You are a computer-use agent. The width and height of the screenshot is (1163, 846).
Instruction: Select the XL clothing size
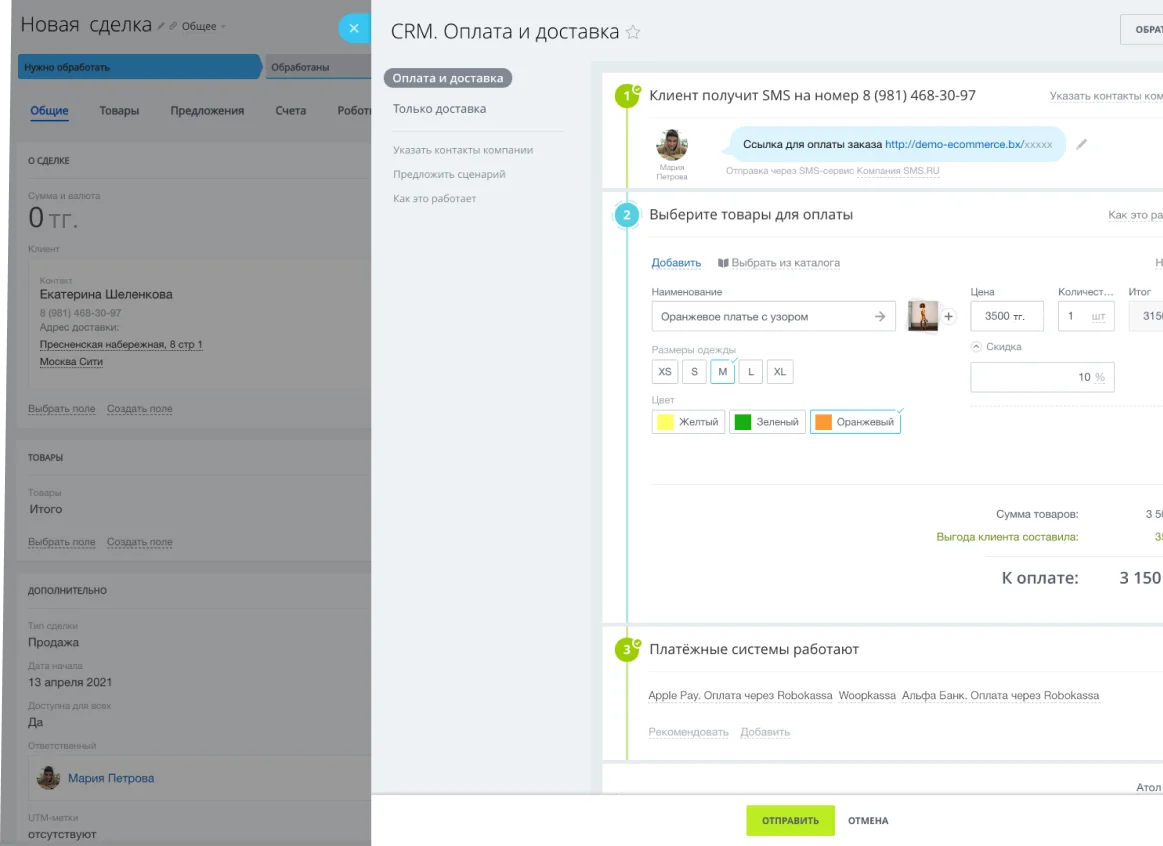coord(779,371)
